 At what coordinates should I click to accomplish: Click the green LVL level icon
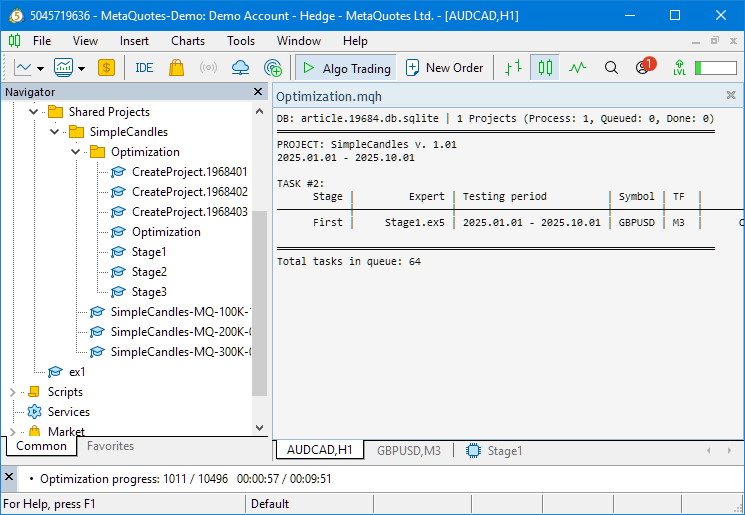click(x=679, y=68)
